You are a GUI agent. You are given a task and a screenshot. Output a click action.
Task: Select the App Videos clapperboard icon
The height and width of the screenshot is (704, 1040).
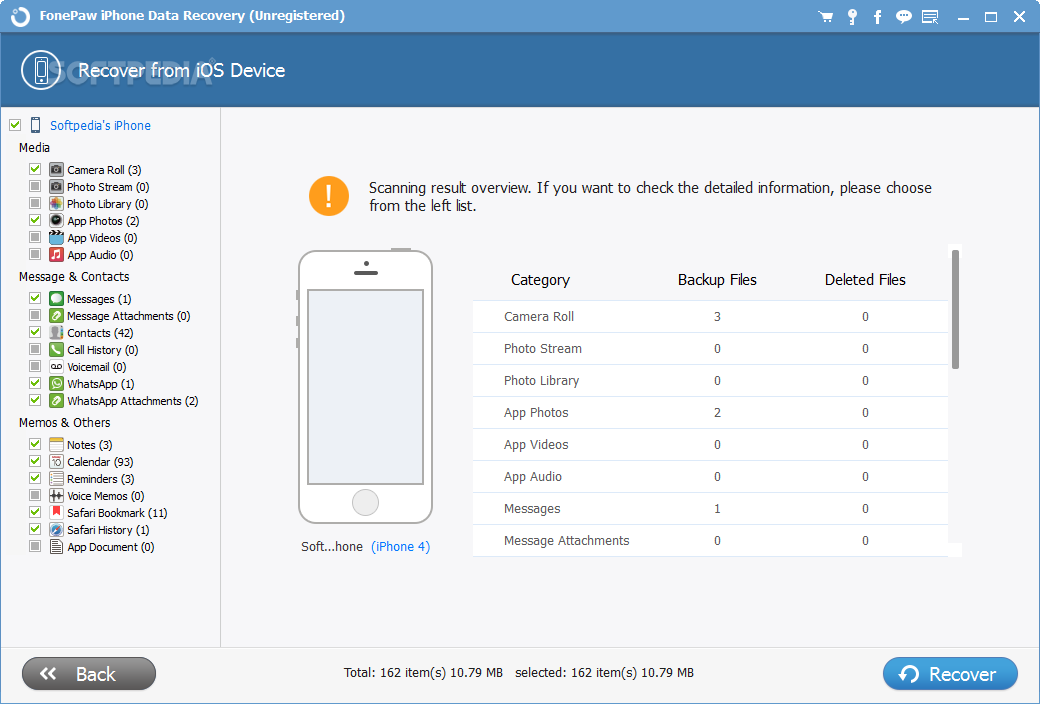(56, 238)
